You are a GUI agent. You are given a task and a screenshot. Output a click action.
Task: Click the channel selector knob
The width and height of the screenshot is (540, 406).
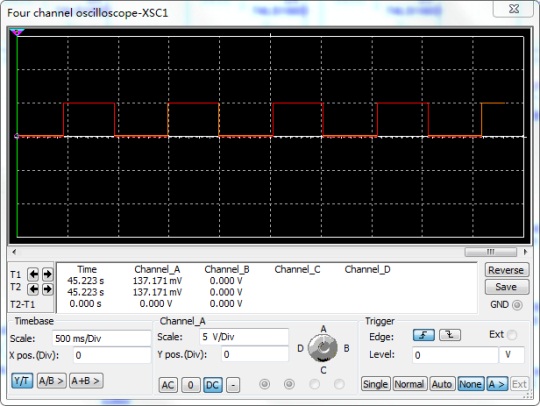click(323, 348)
